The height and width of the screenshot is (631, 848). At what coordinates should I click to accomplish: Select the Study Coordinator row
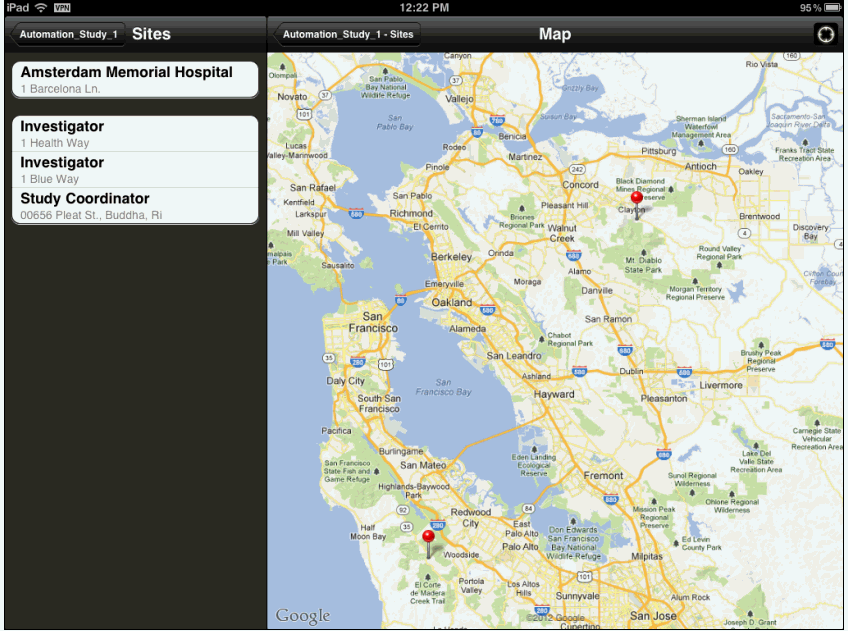pos(135,206)
